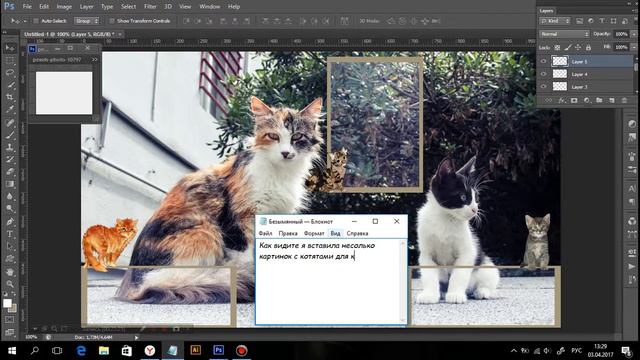This screenshot has height=360, width=640.
Task: Click the Add layer mask icon
Action: pyautogui.click(x=574, y=100)
